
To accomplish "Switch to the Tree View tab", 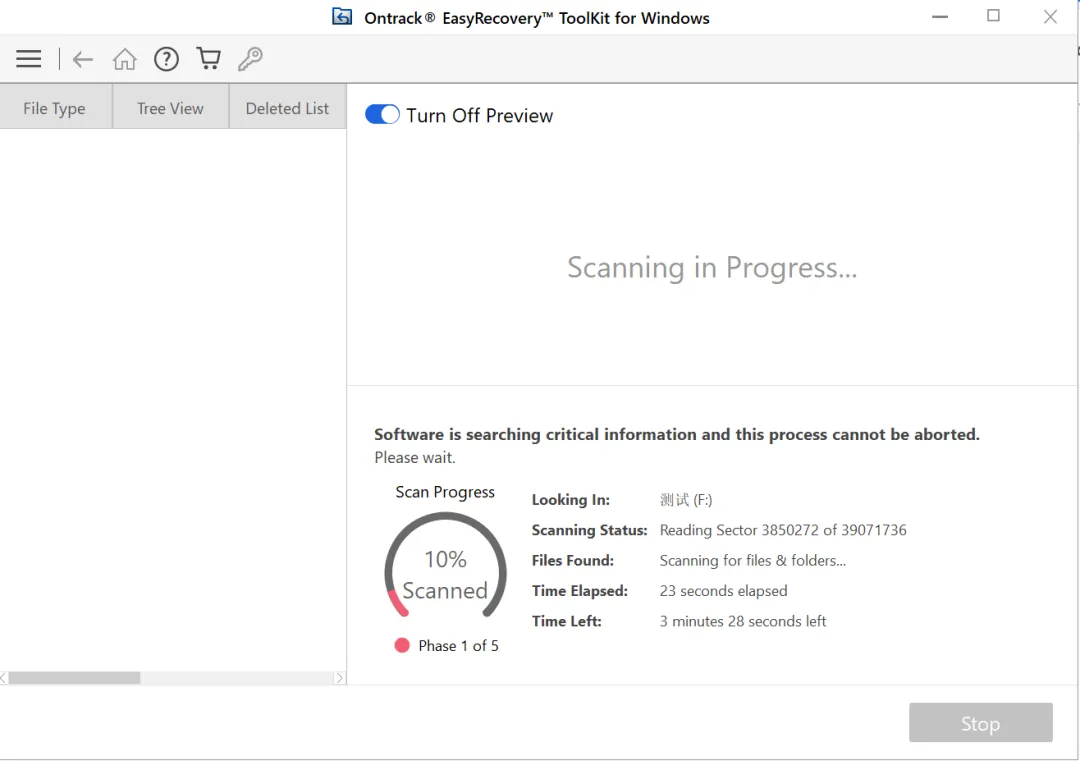I will tap(170, 108).
